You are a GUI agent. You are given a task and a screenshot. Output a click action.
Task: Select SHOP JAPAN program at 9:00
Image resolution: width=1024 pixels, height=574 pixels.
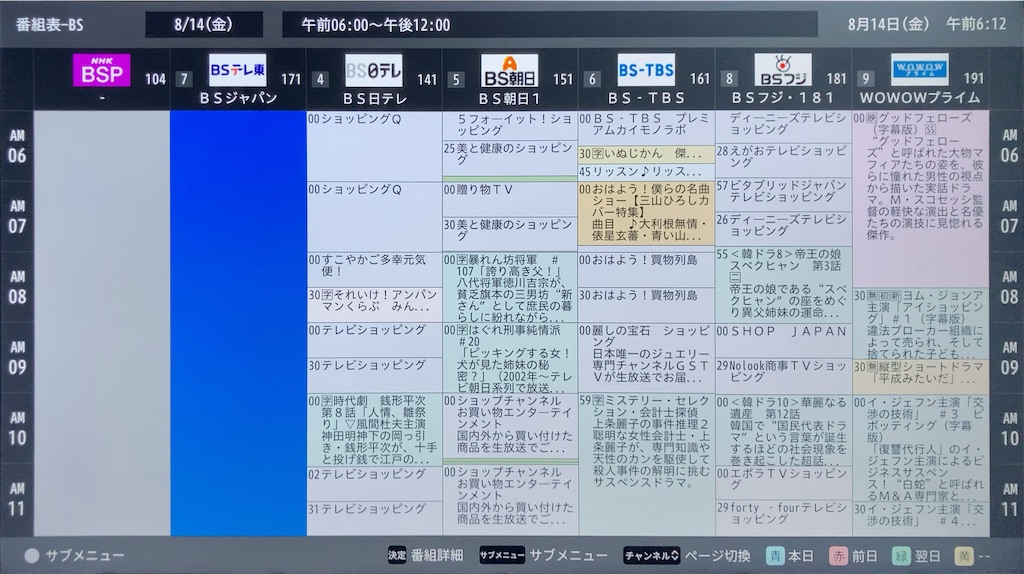(784, 340)
